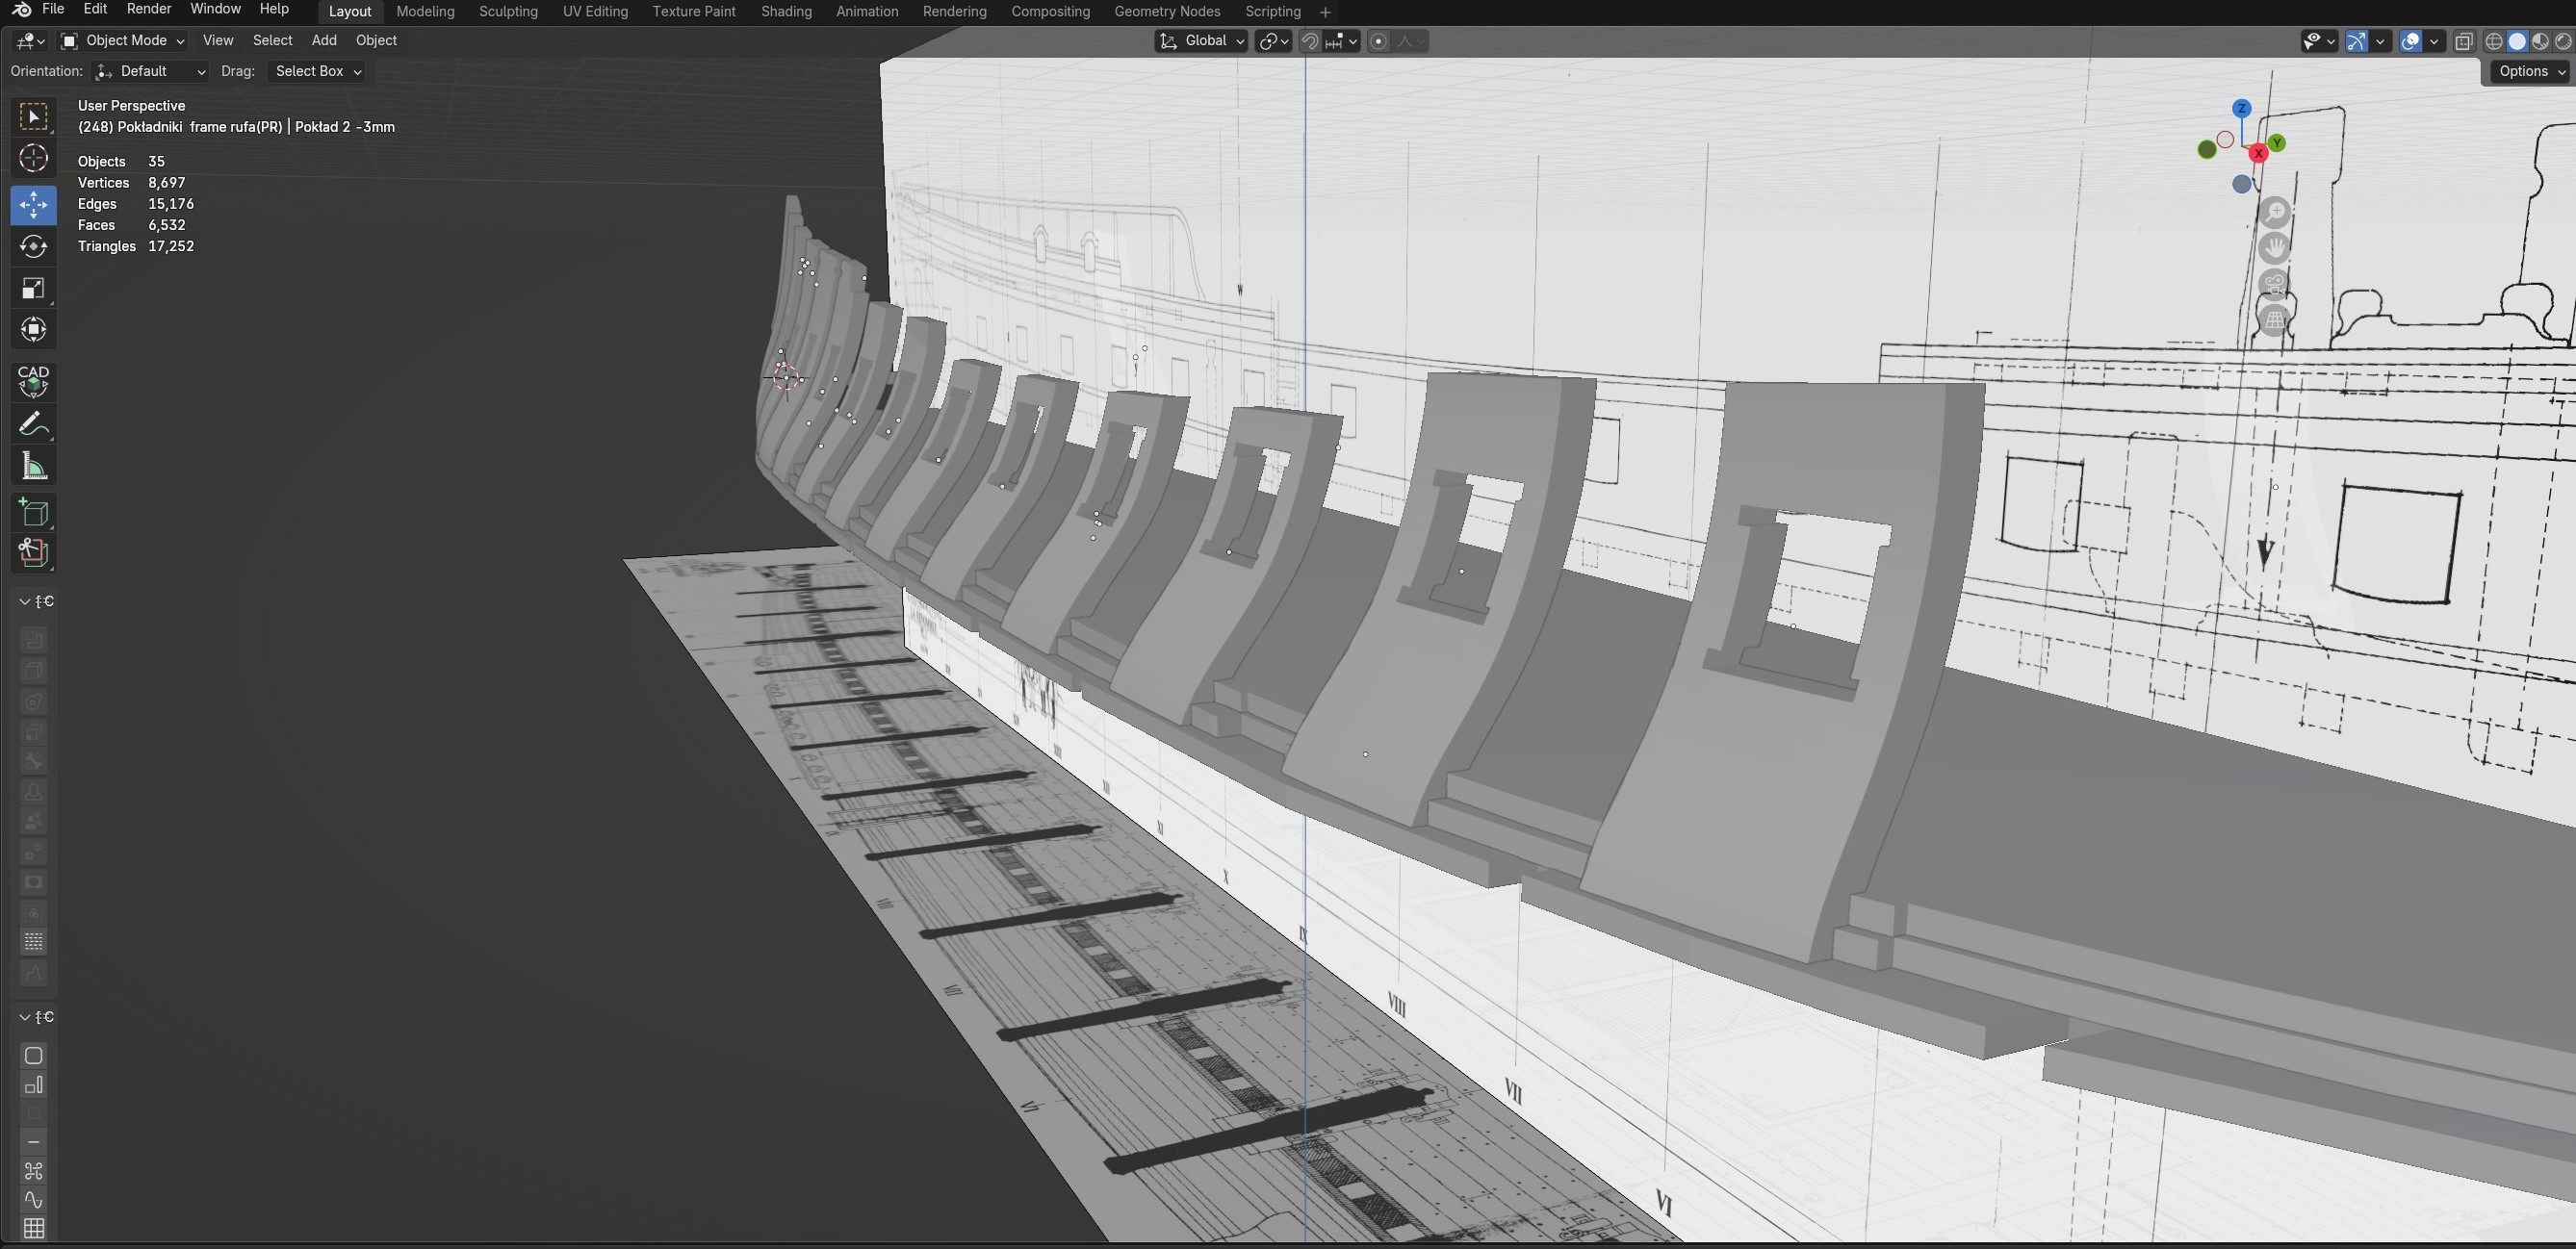Enable proportional editing toggle
2576x1249 pixels.
pos(1378,41)
